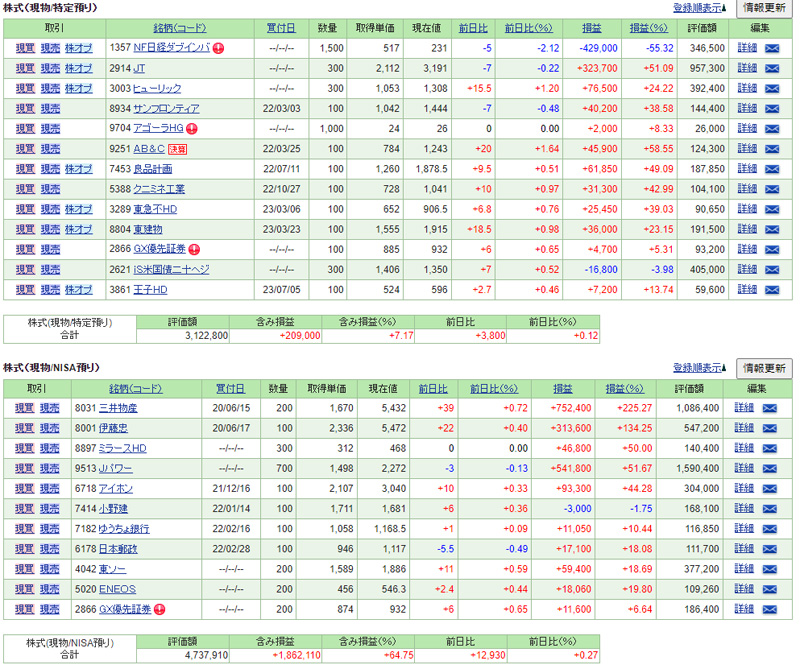
Task: Click 現売 in the 伊藤忠 row
Action: (x=50, y=428)
